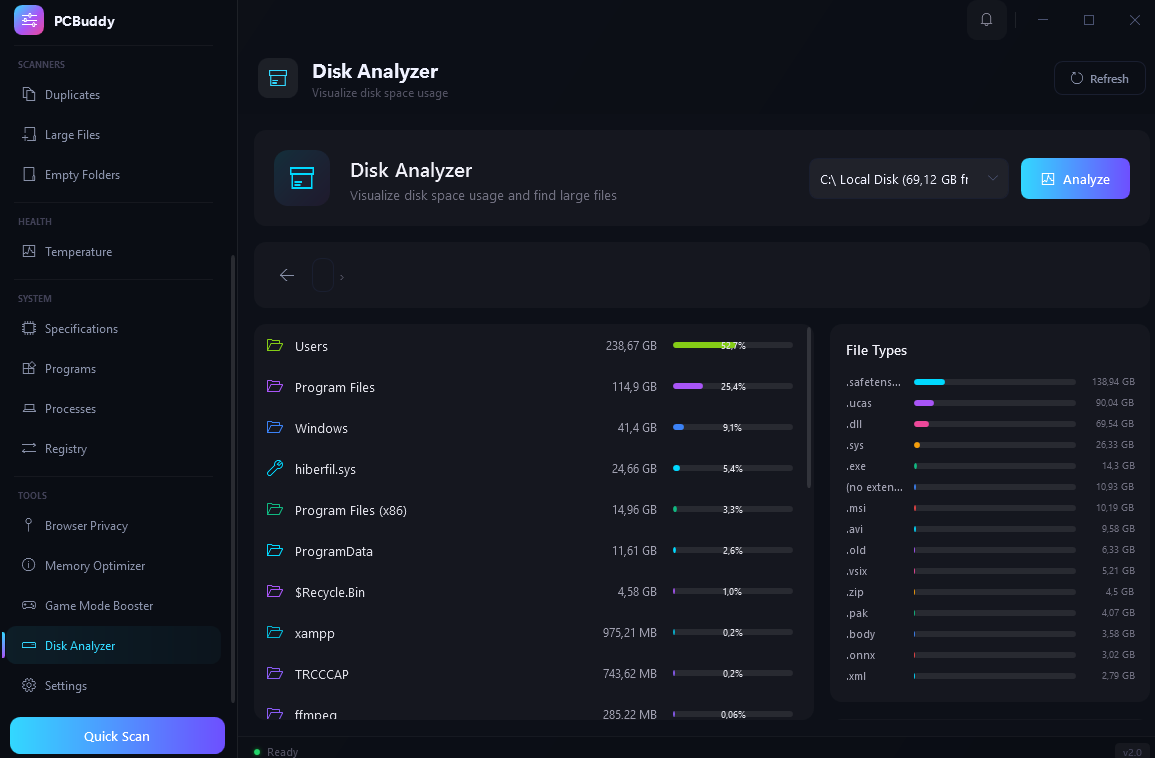Select the Large Files scanner
This screenshot has height=758, width=1155.
pos(72,134)
